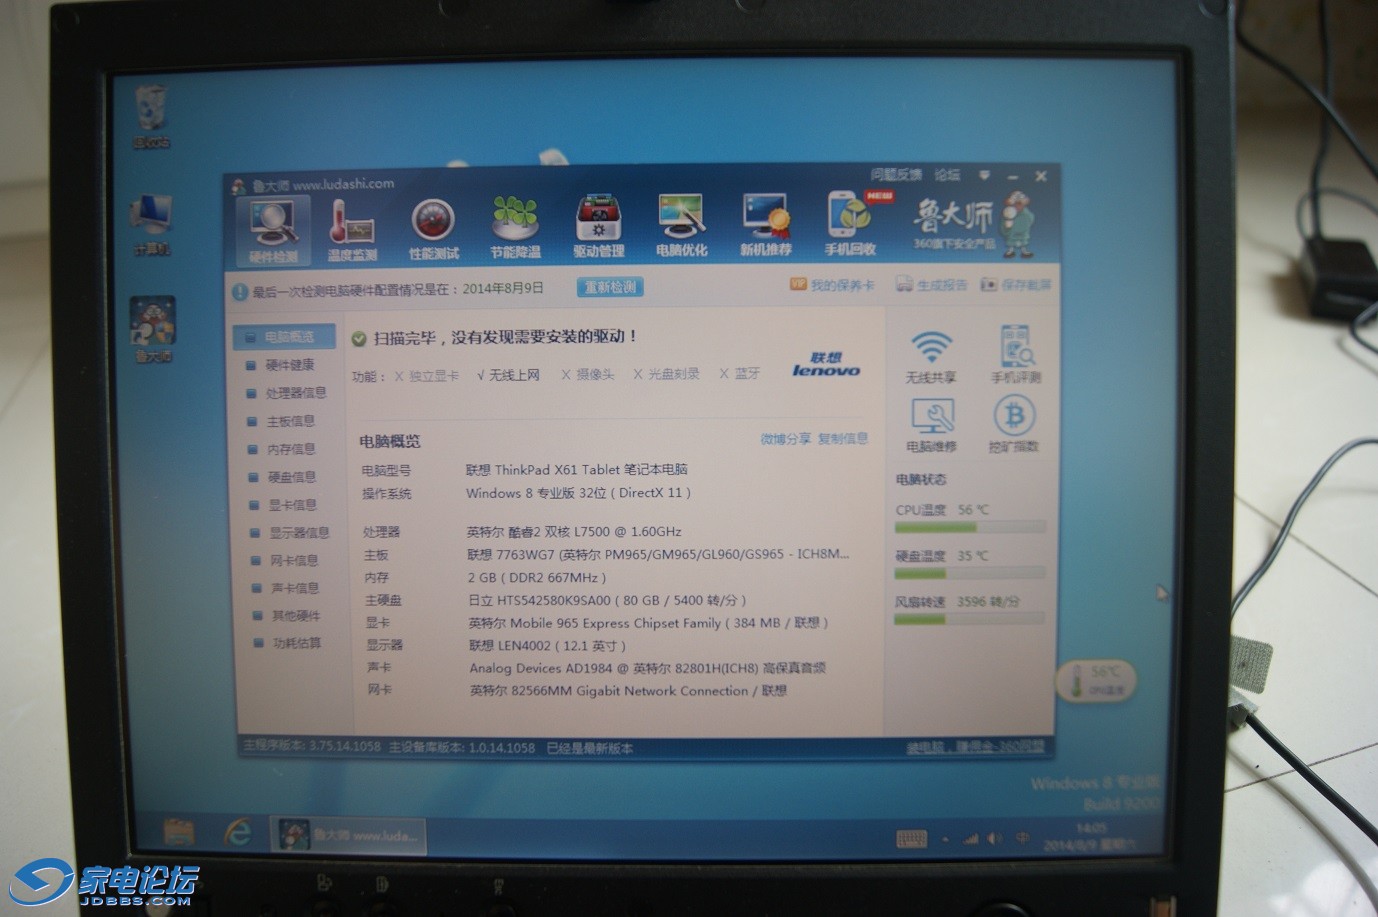Select 显卡信息 in the left sidebar
This screenshot has width=1378, height=917.
[x=291, y=505]
